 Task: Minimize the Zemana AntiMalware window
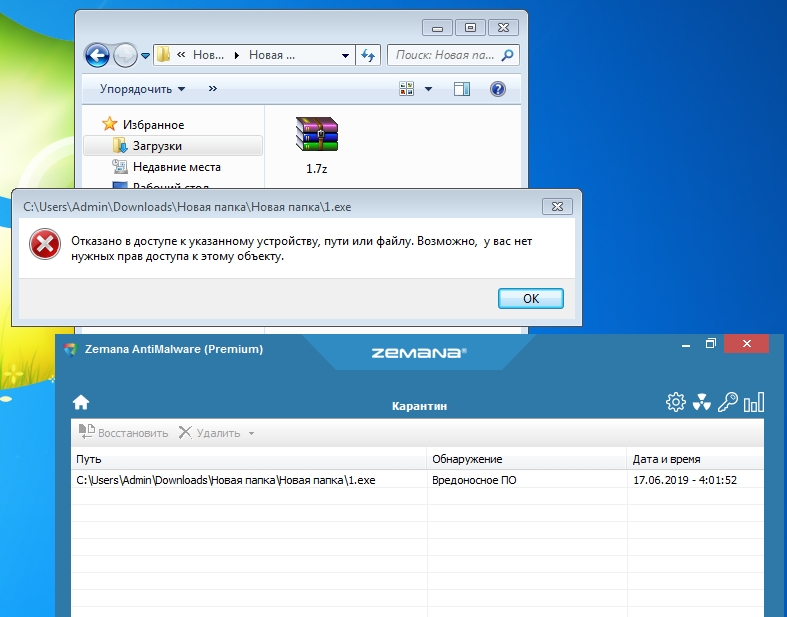[x=686, y=344]
